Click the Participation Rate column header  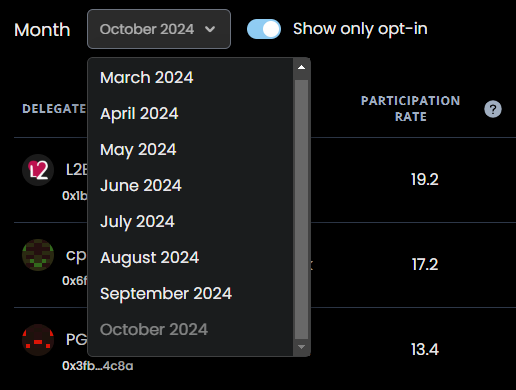click(411, 109)
